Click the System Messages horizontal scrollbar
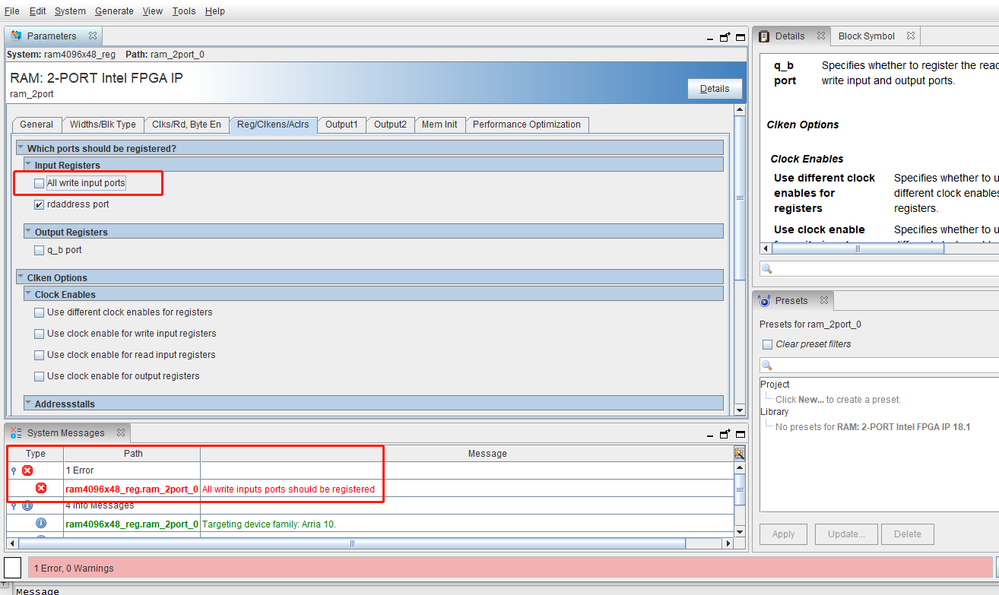The height and width of the screenshot is (595, 999). coord(352,543)
